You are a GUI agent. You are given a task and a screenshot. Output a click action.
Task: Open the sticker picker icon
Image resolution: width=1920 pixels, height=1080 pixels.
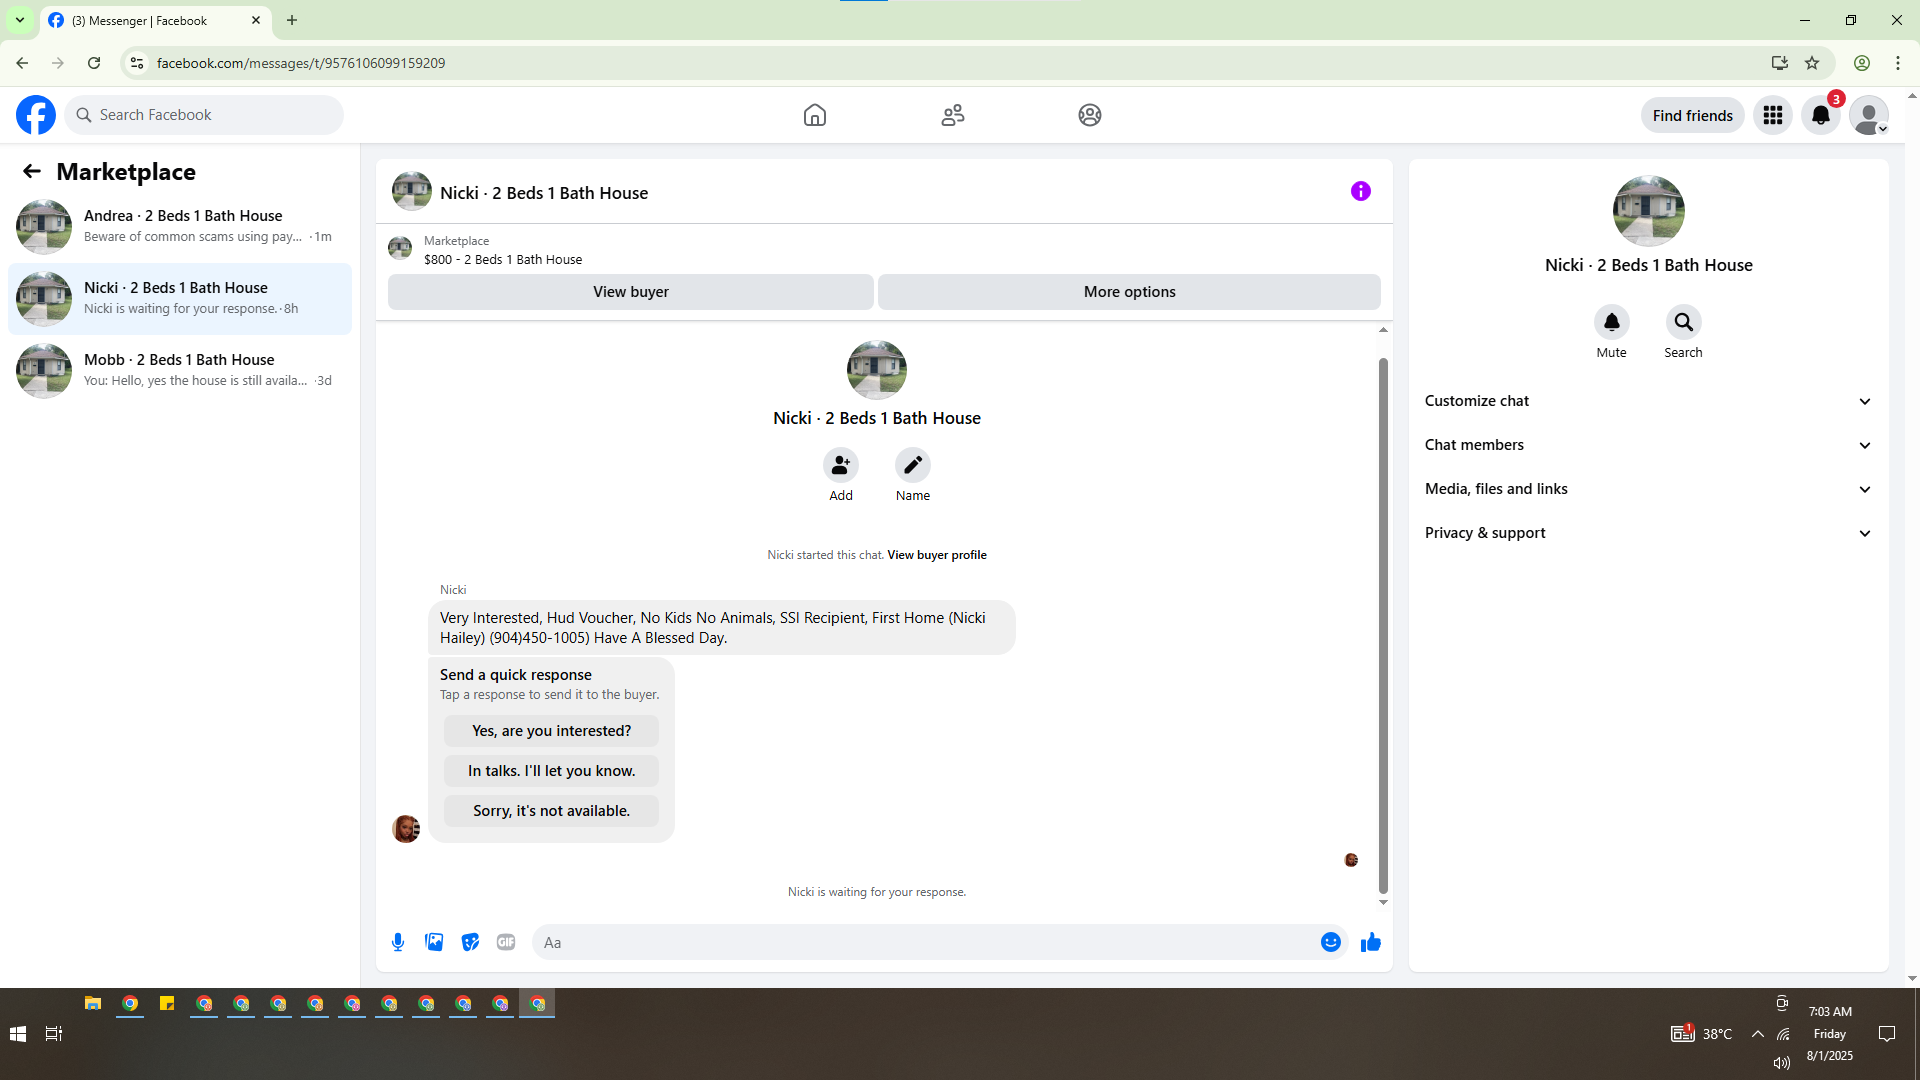click(470, 942)
